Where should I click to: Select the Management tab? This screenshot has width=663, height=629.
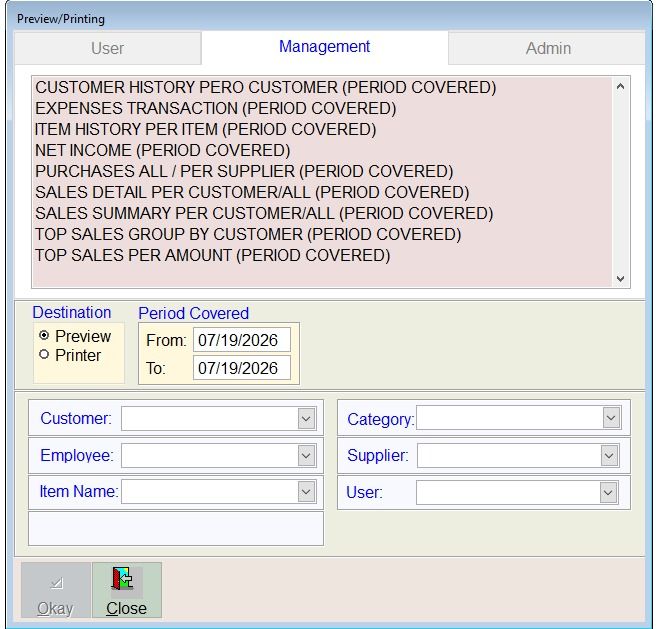[324, 46]
